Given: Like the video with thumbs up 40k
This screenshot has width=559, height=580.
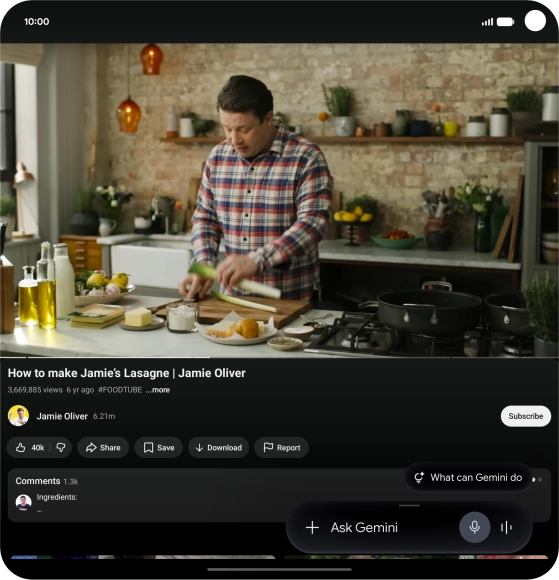Looking at the screenshot, I should [x=30, y=448].
